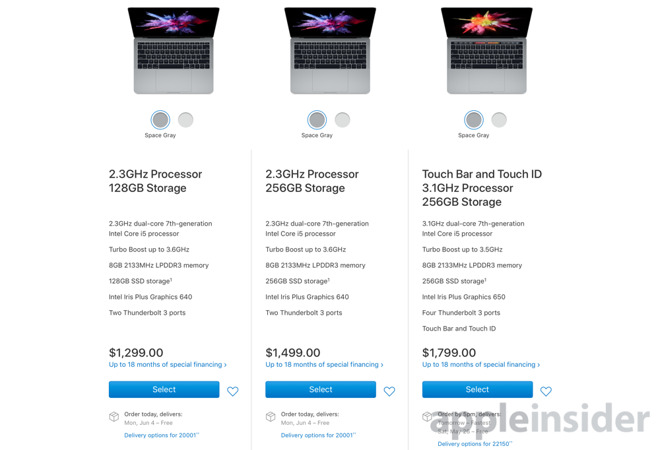
Task: Favorite the $1,299 MacBook Pro with heart icon
Action: (233, 391)
